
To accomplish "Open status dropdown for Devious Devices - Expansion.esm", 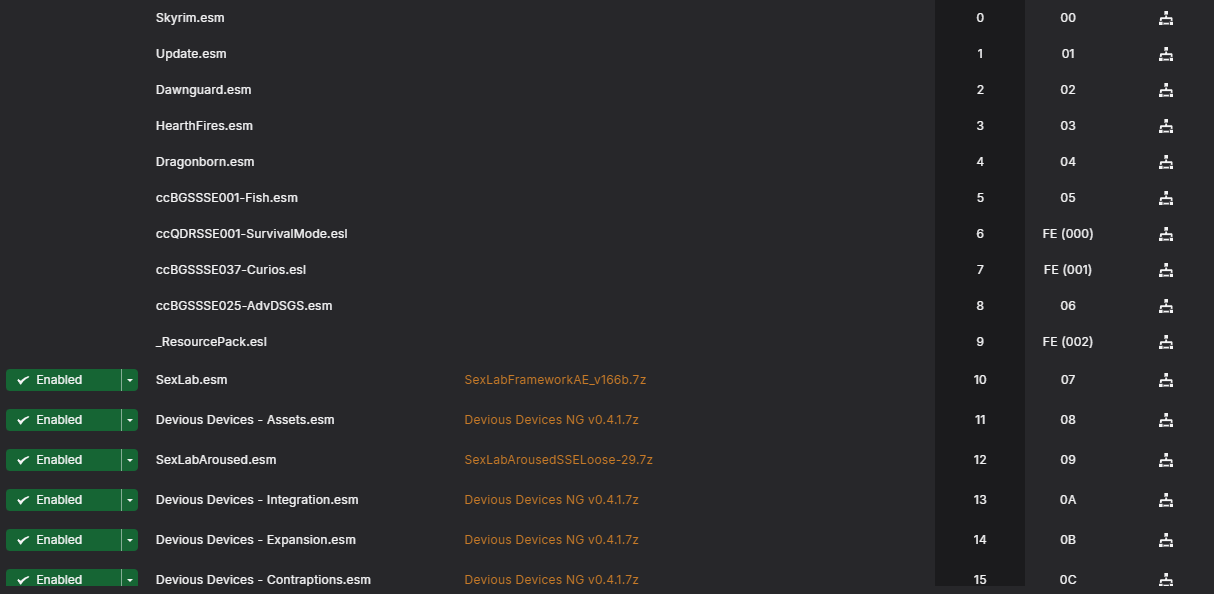I will click(x=129, y=540).
